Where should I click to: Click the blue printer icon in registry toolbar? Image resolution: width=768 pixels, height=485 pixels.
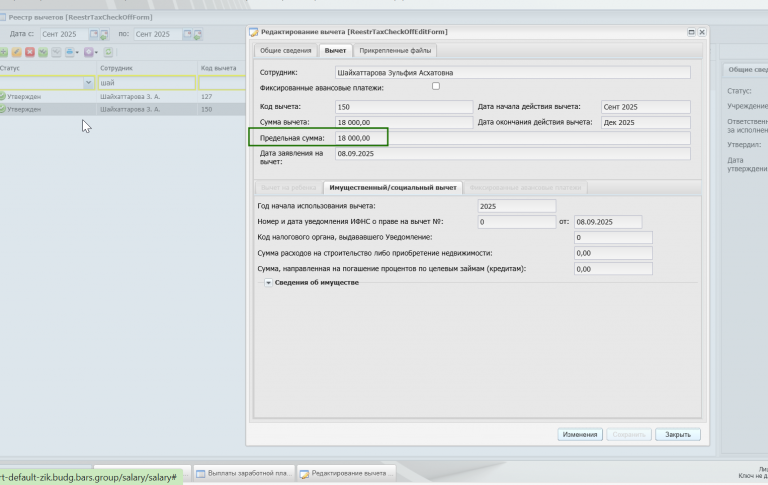[x=70, y=52]
